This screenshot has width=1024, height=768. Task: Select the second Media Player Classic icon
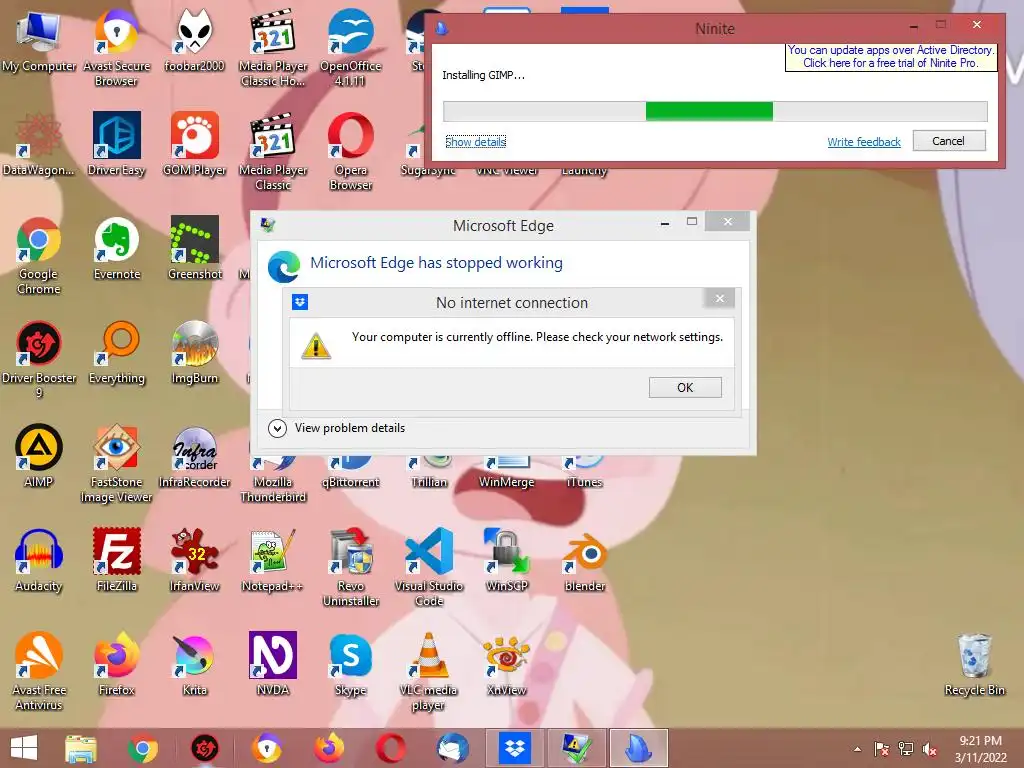pos(273,152)
